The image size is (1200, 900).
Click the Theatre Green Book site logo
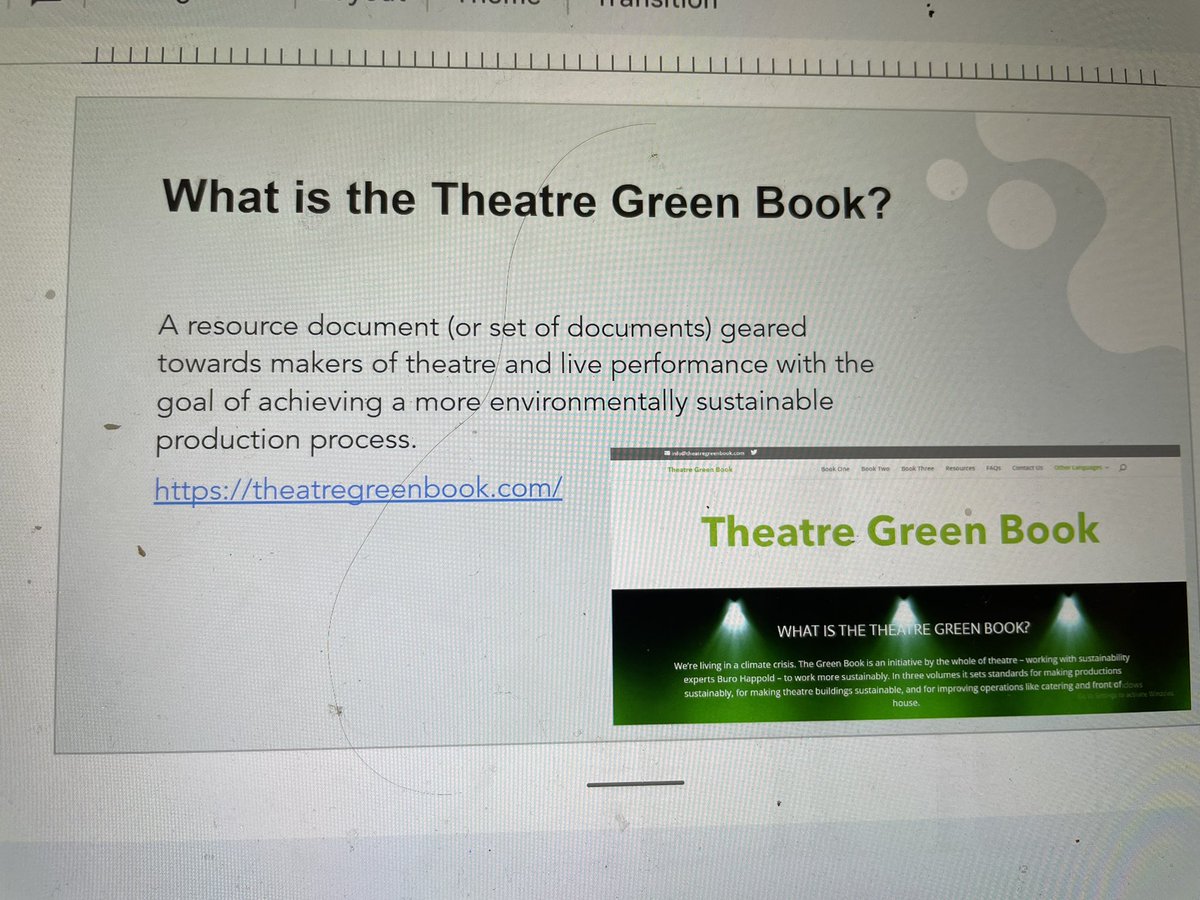click(x=699, y=470)
